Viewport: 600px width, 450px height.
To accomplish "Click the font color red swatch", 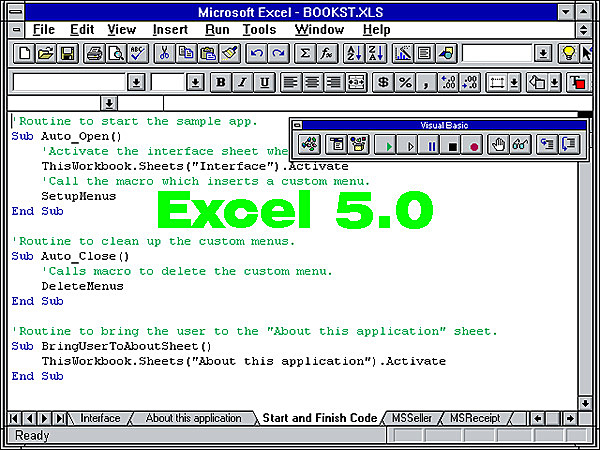I will pyautogui.click(x=578, y=82).
